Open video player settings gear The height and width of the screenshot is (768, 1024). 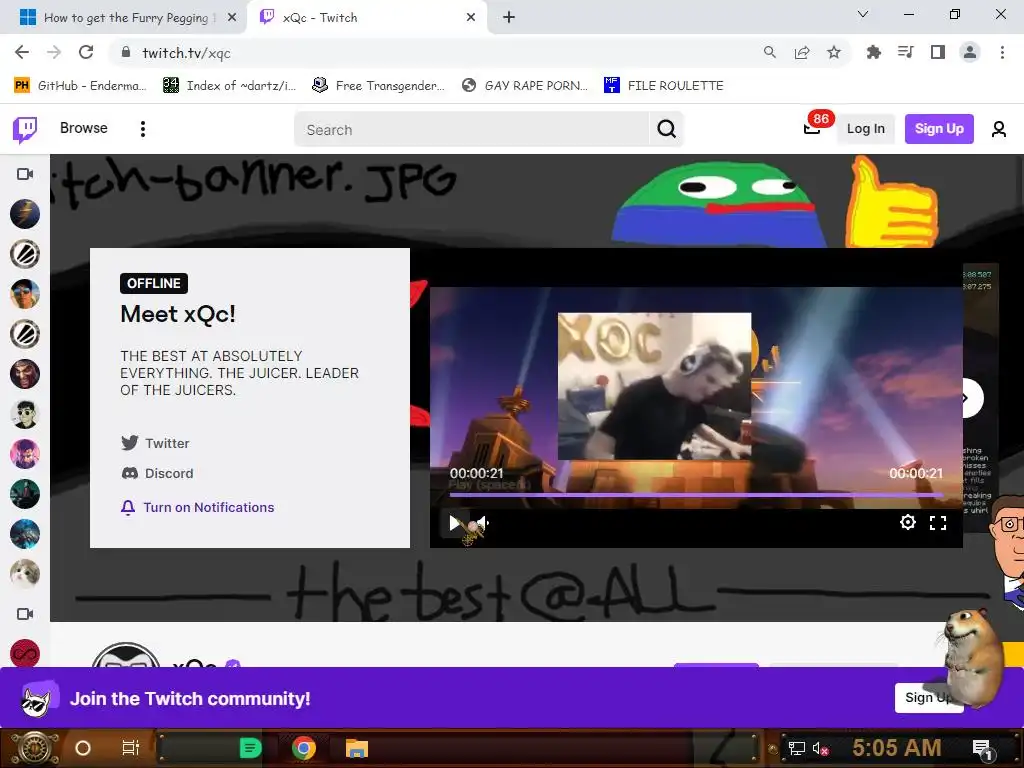coord(908,522)
